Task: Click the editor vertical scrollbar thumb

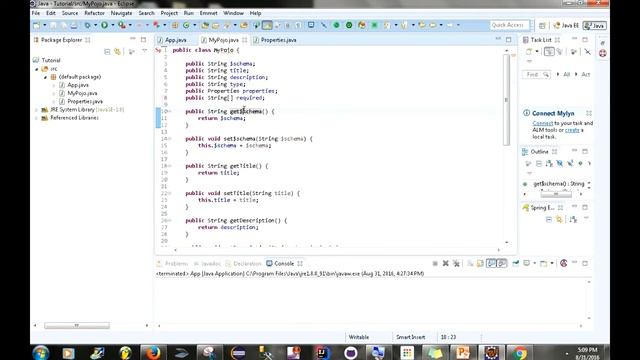Action: [x=507, y=100]
